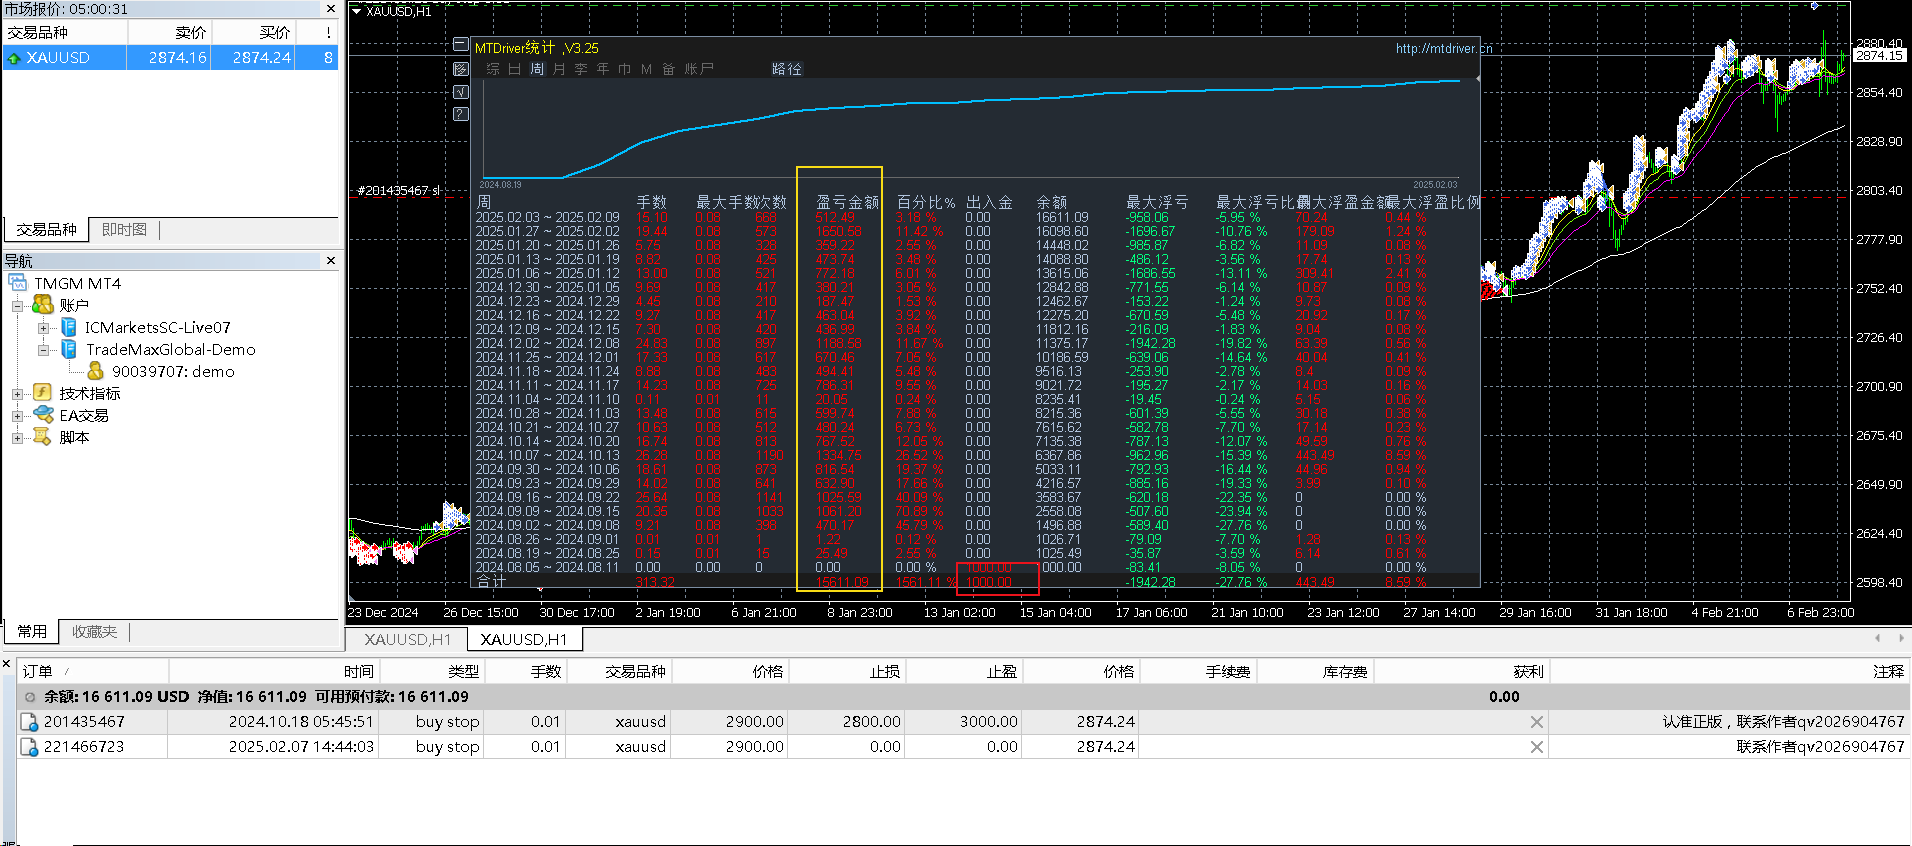Open the XAUUSD,H1 chart title dropdown arrow

coord(357,12)
